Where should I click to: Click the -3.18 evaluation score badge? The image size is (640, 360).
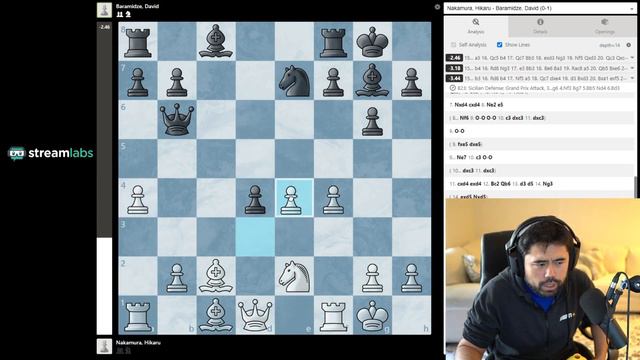[x=454, y=68]
